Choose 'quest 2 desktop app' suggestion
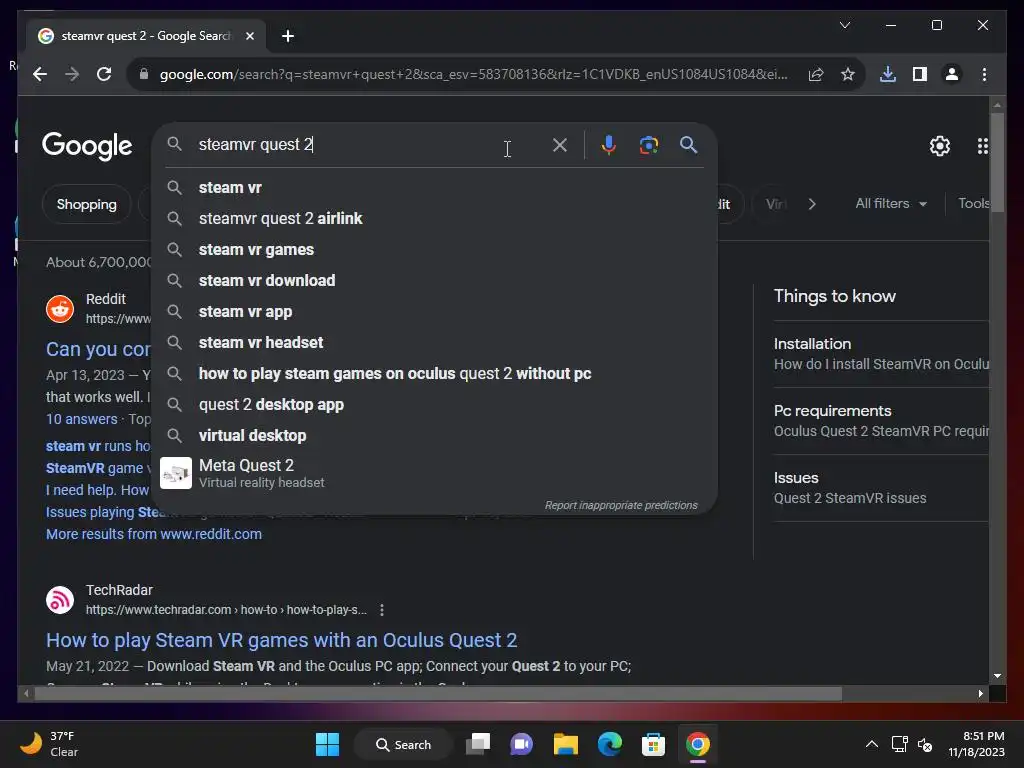This screenshot has width=1024, height=768. pos(434,405)
